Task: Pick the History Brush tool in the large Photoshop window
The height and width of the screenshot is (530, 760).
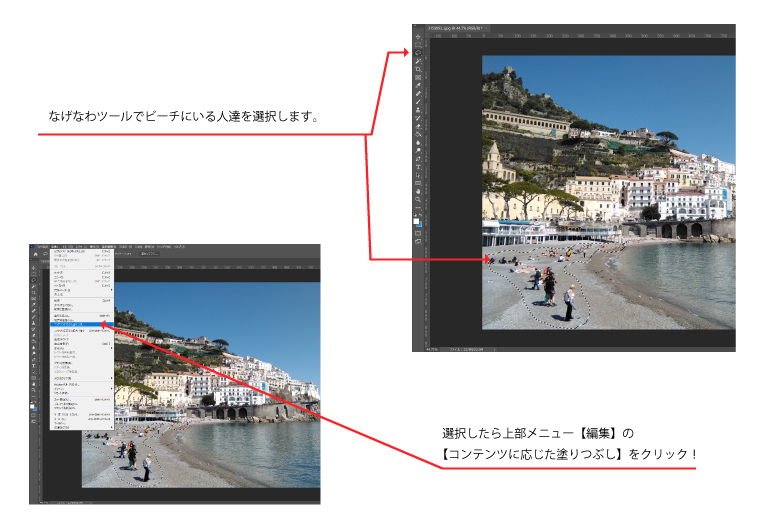Action: pos(418,118)
